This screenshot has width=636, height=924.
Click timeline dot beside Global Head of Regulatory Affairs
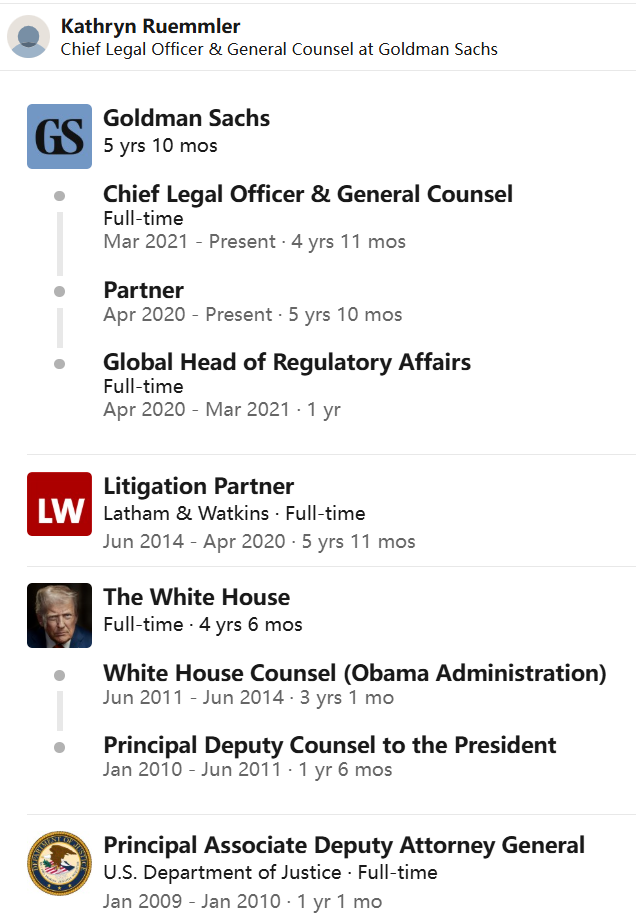pos(60,364)
